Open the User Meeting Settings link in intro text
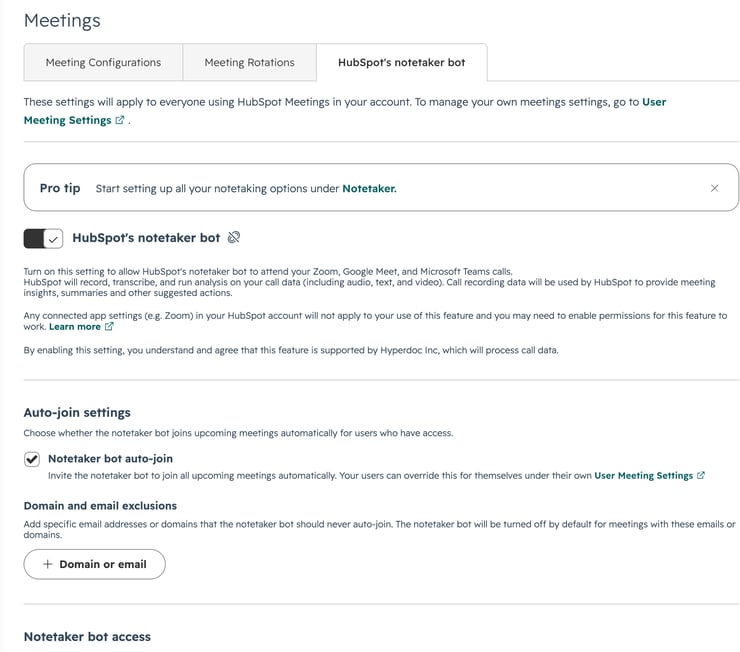The height and width of the screenshot is (652, 740). pyautogui.click(x=67, y=120)
